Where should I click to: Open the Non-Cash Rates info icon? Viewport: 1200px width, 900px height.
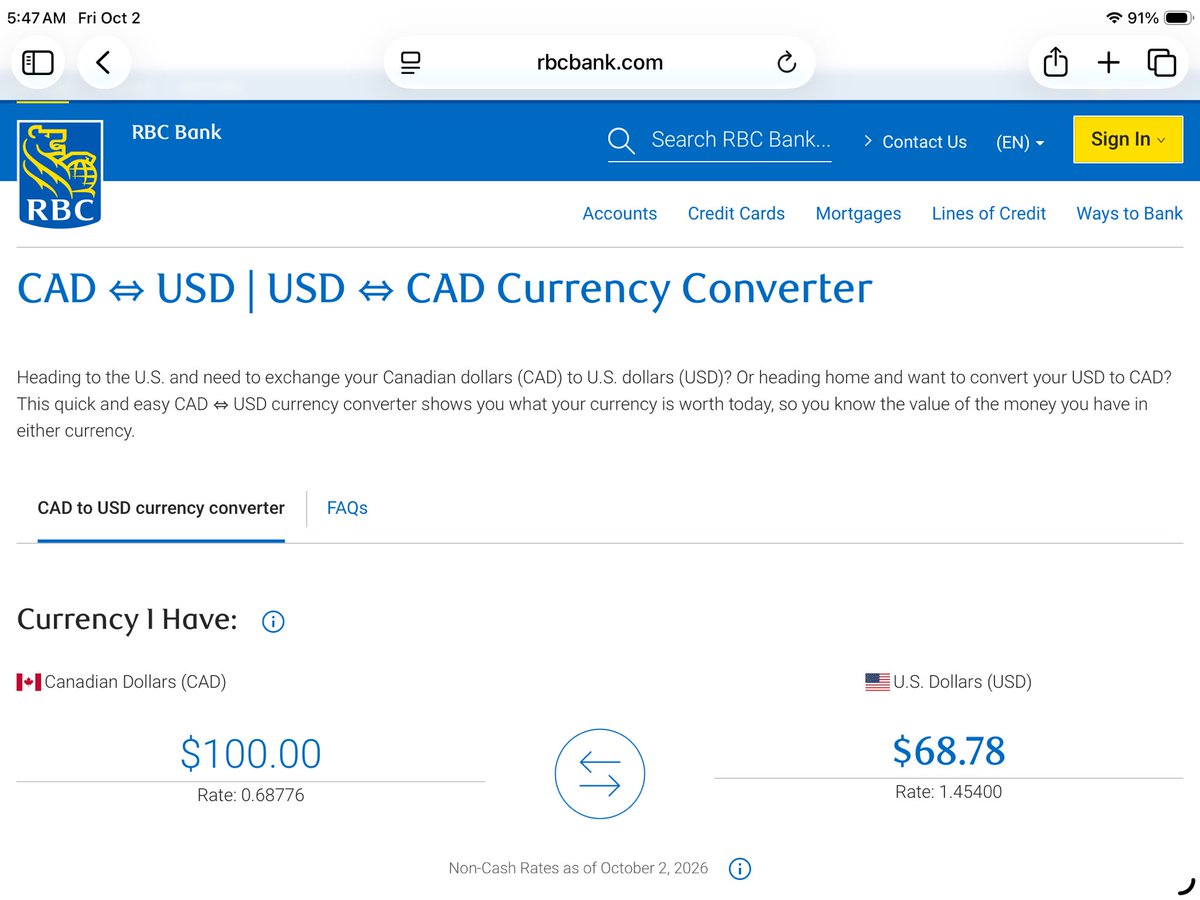pos(739,868)
